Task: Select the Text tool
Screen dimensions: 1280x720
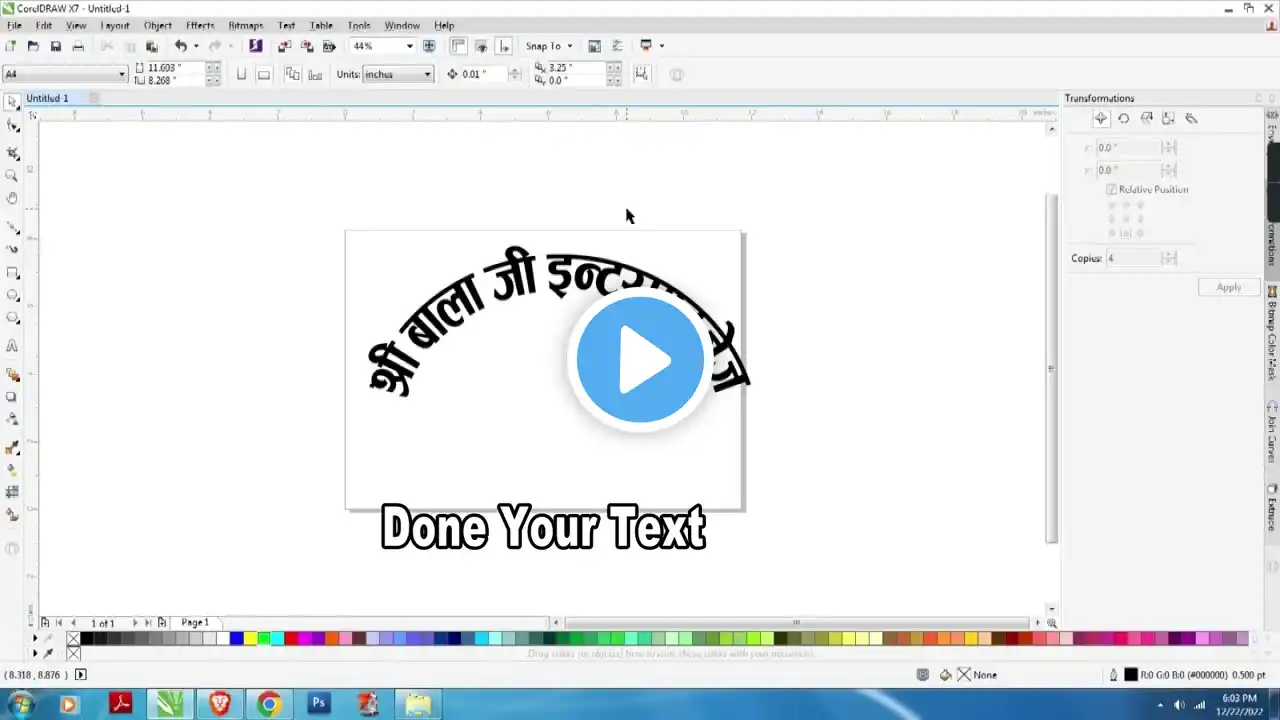Action: click(12, 346)
